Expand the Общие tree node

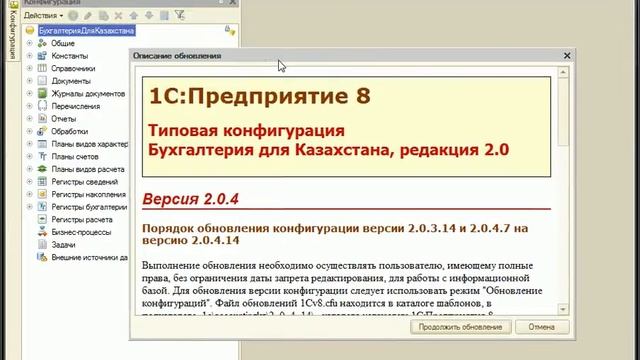(x=29, y=43)
